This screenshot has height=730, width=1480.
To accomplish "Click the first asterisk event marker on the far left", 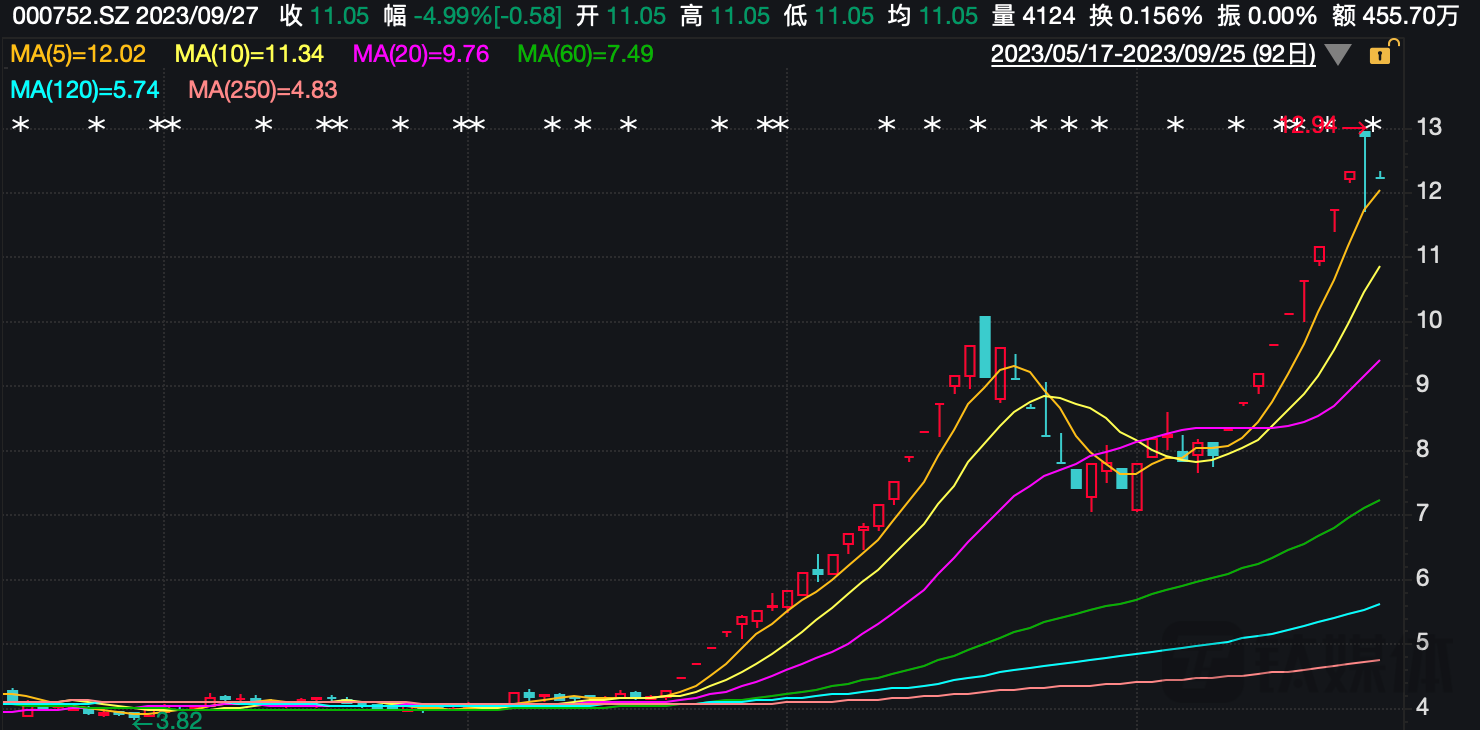I will click(20, 127).
